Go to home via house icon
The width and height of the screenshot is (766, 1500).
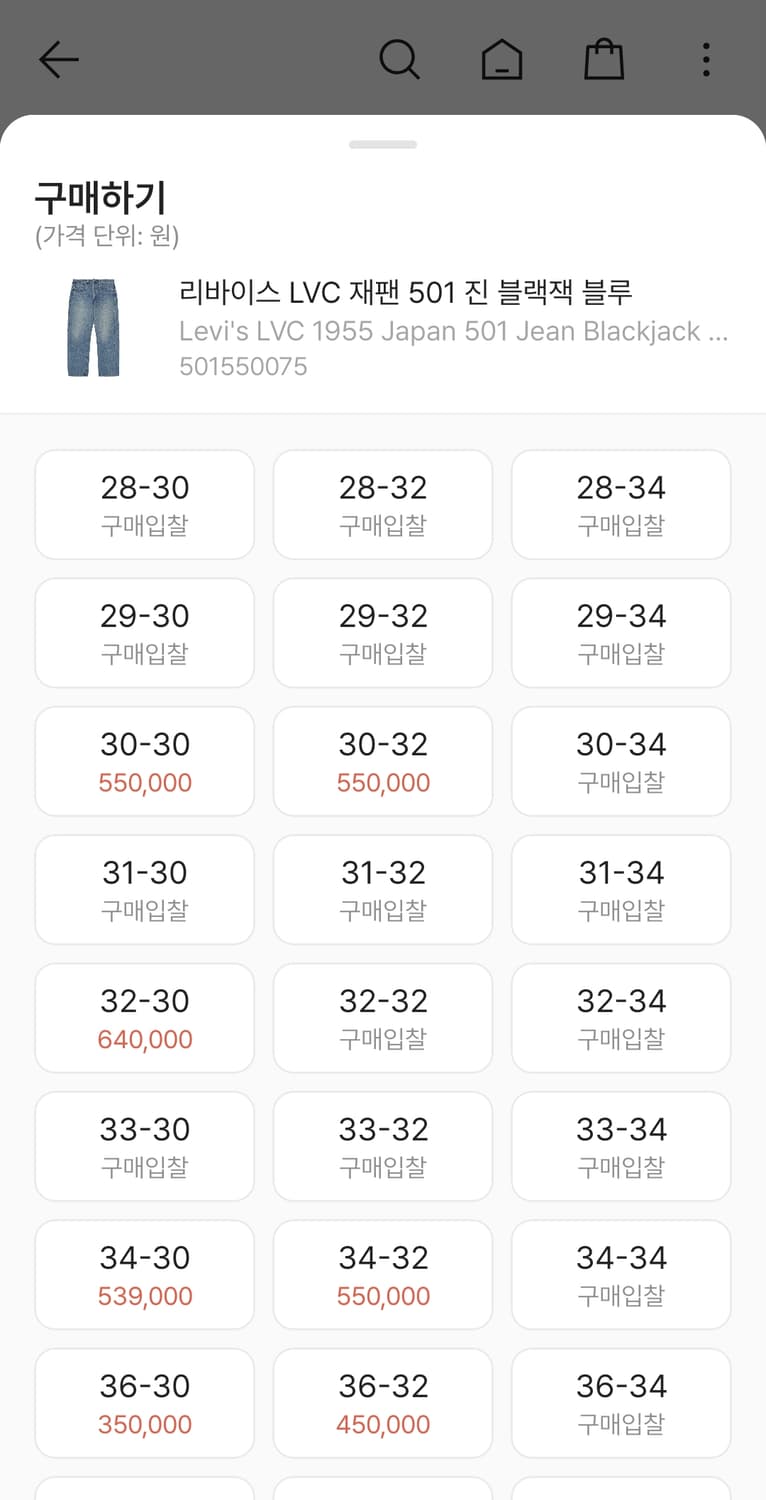pos(502,60)
